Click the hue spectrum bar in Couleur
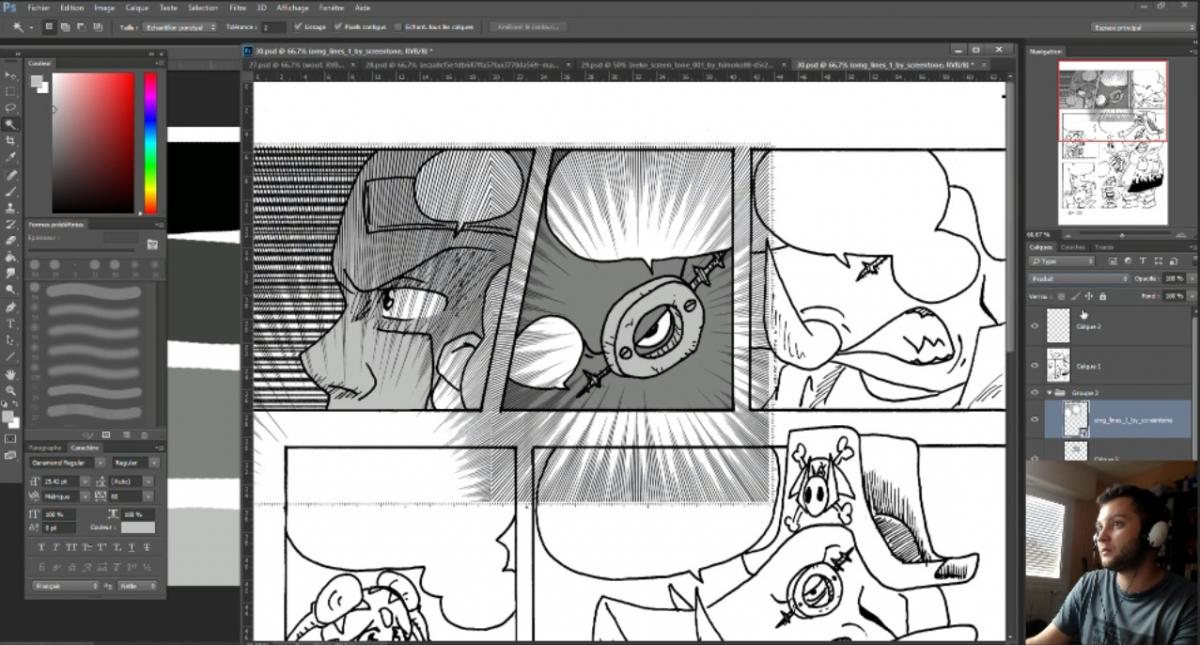Image resolution: width=1200 pixels, height=645 pixels. [x=151, y=142]
